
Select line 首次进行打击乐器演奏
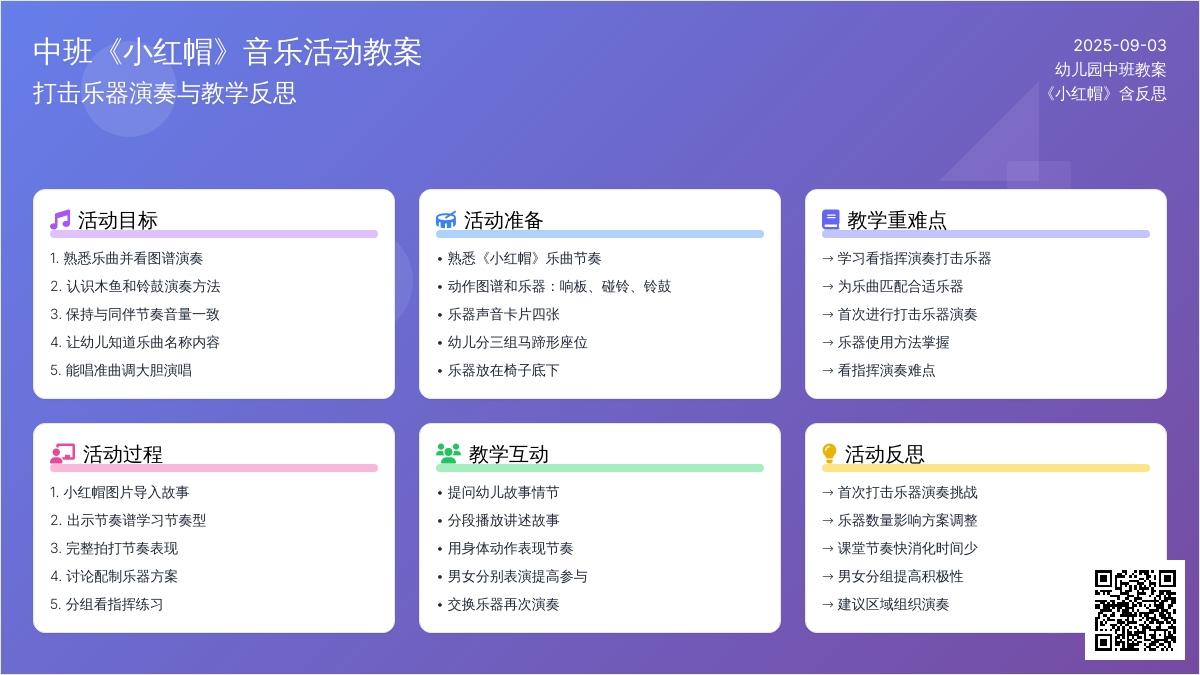coord(900,314)
